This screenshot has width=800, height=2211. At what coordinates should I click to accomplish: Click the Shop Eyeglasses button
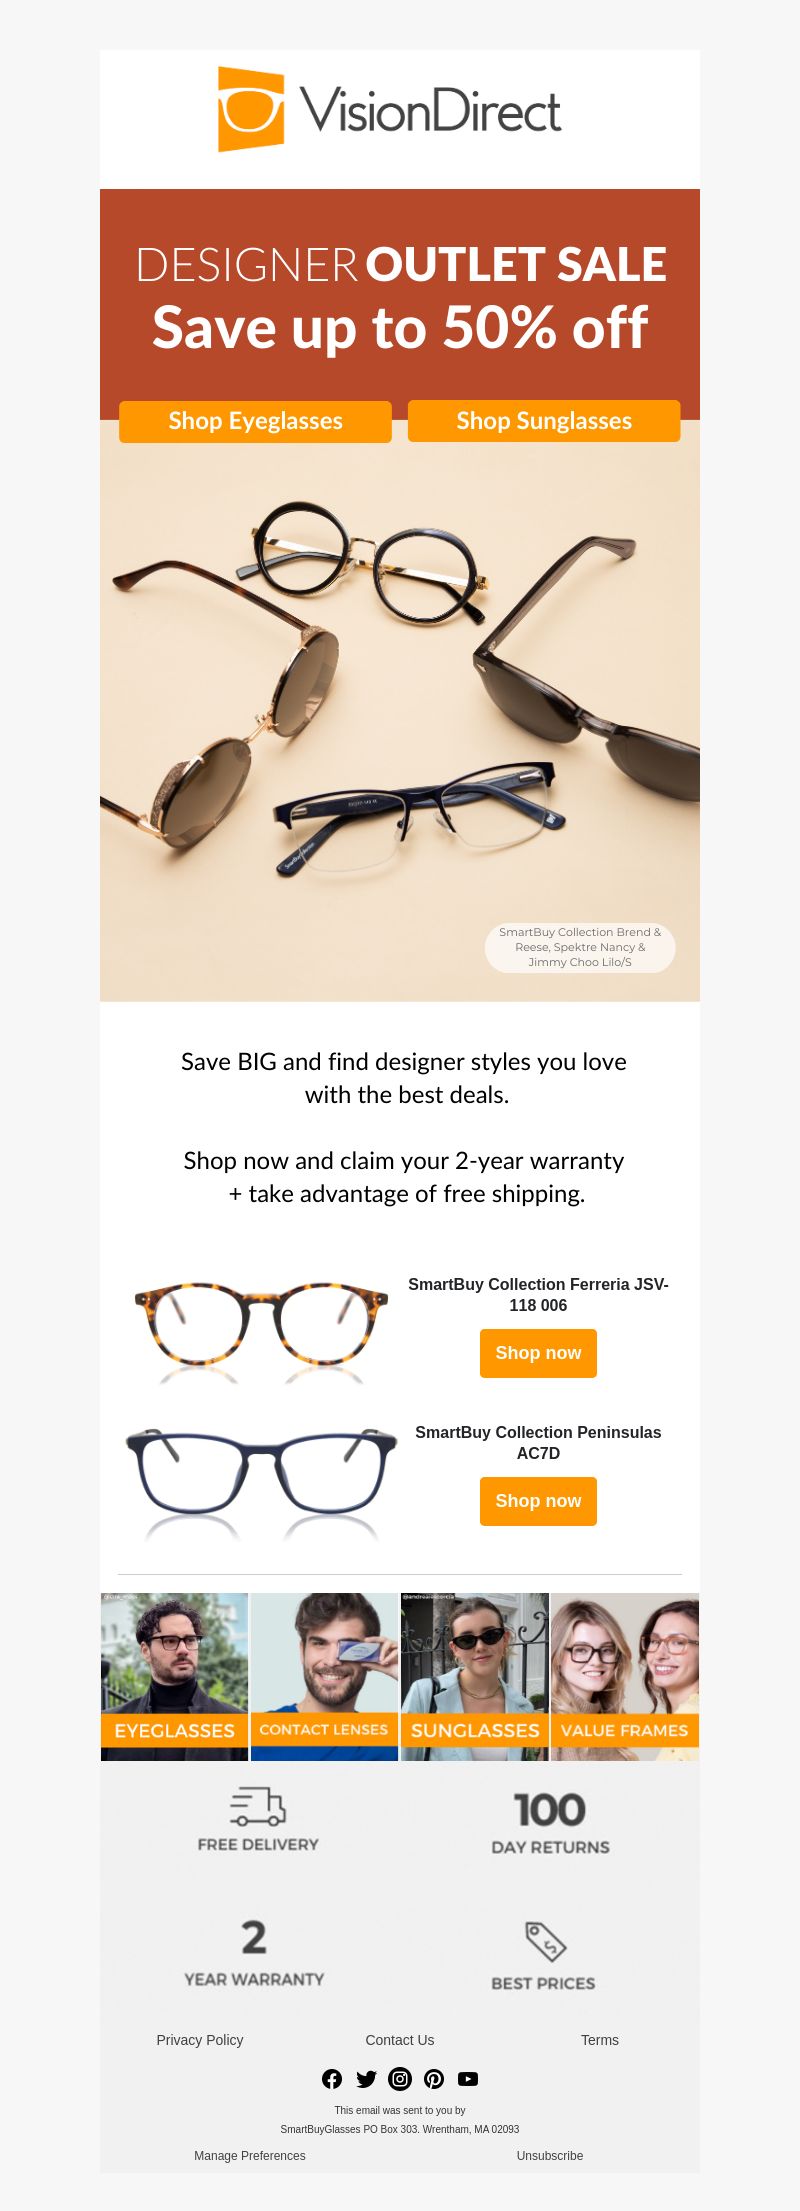[x=255, y=421]
